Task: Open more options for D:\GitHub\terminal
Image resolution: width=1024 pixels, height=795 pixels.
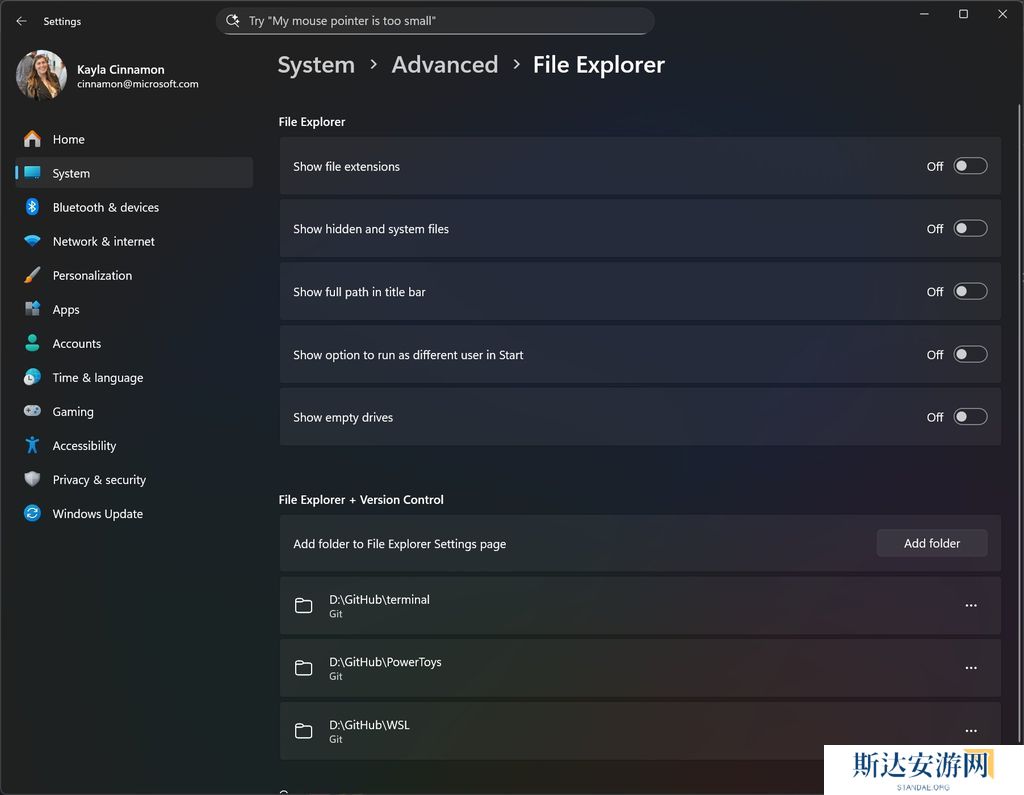Action: click(970, 605)
